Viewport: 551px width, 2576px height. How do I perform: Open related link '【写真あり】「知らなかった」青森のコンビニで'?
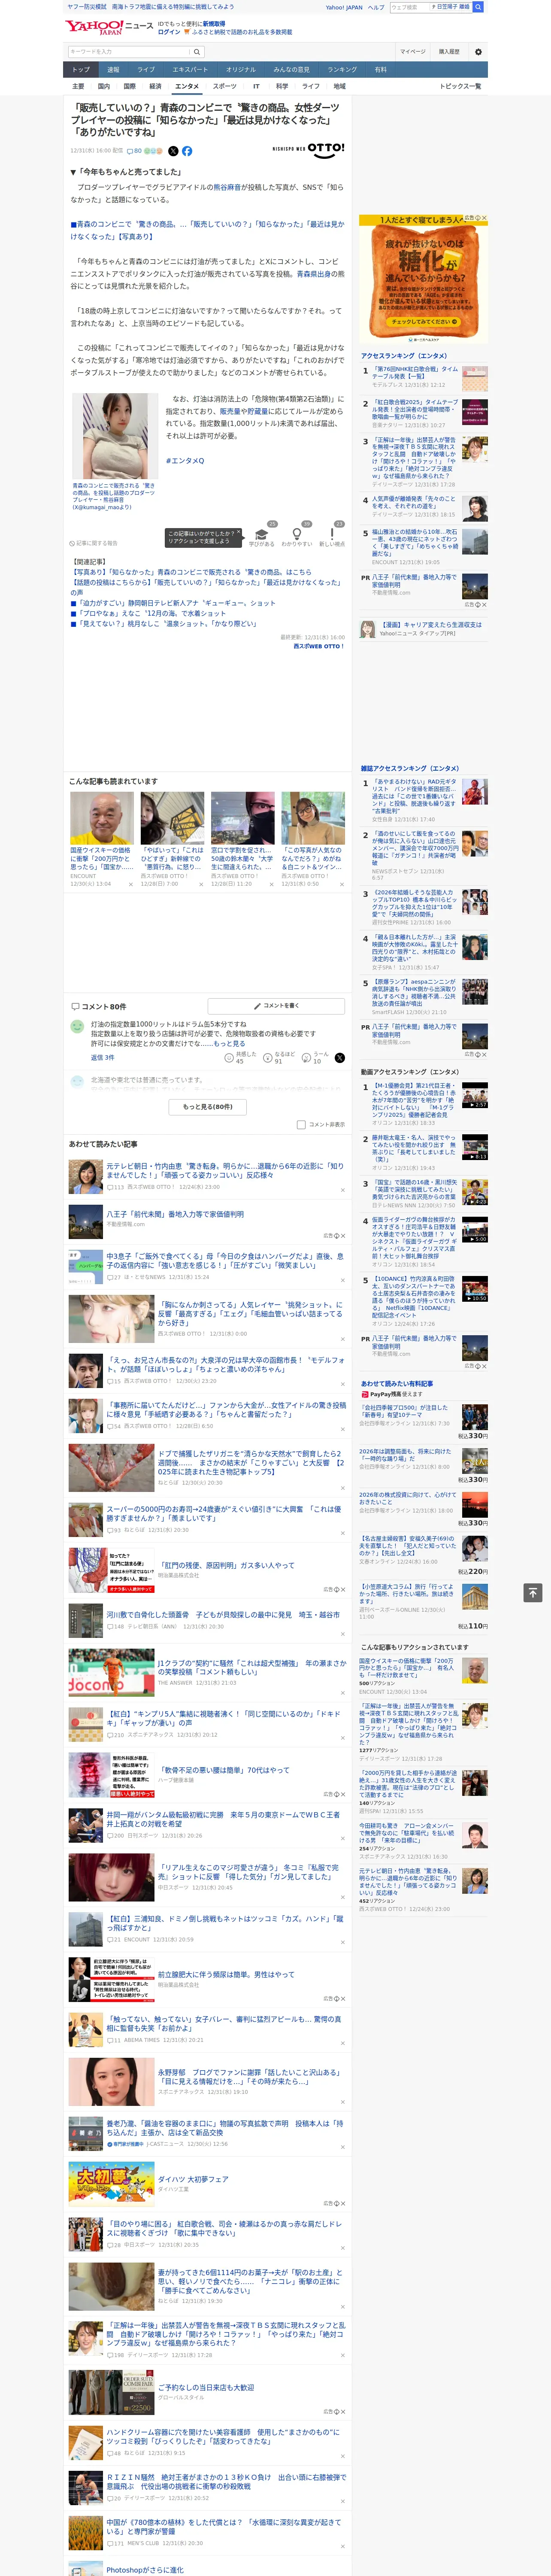[191, 572]
